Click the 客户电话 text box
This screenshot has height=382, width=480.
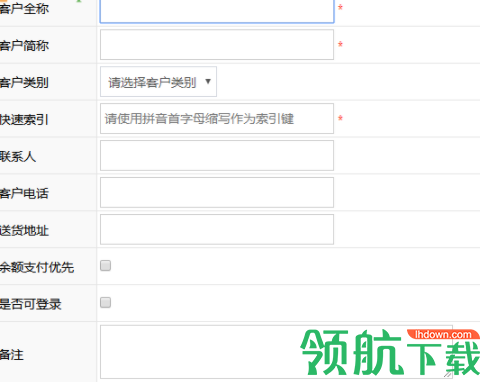pos(217,193)
